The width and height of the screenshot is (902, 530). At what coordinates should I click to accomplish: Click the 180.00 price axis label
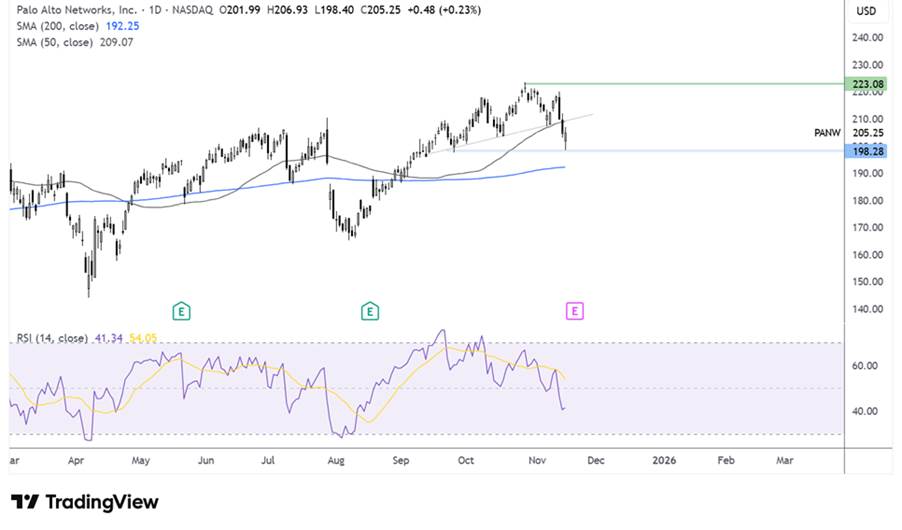[x=867, y=200]
